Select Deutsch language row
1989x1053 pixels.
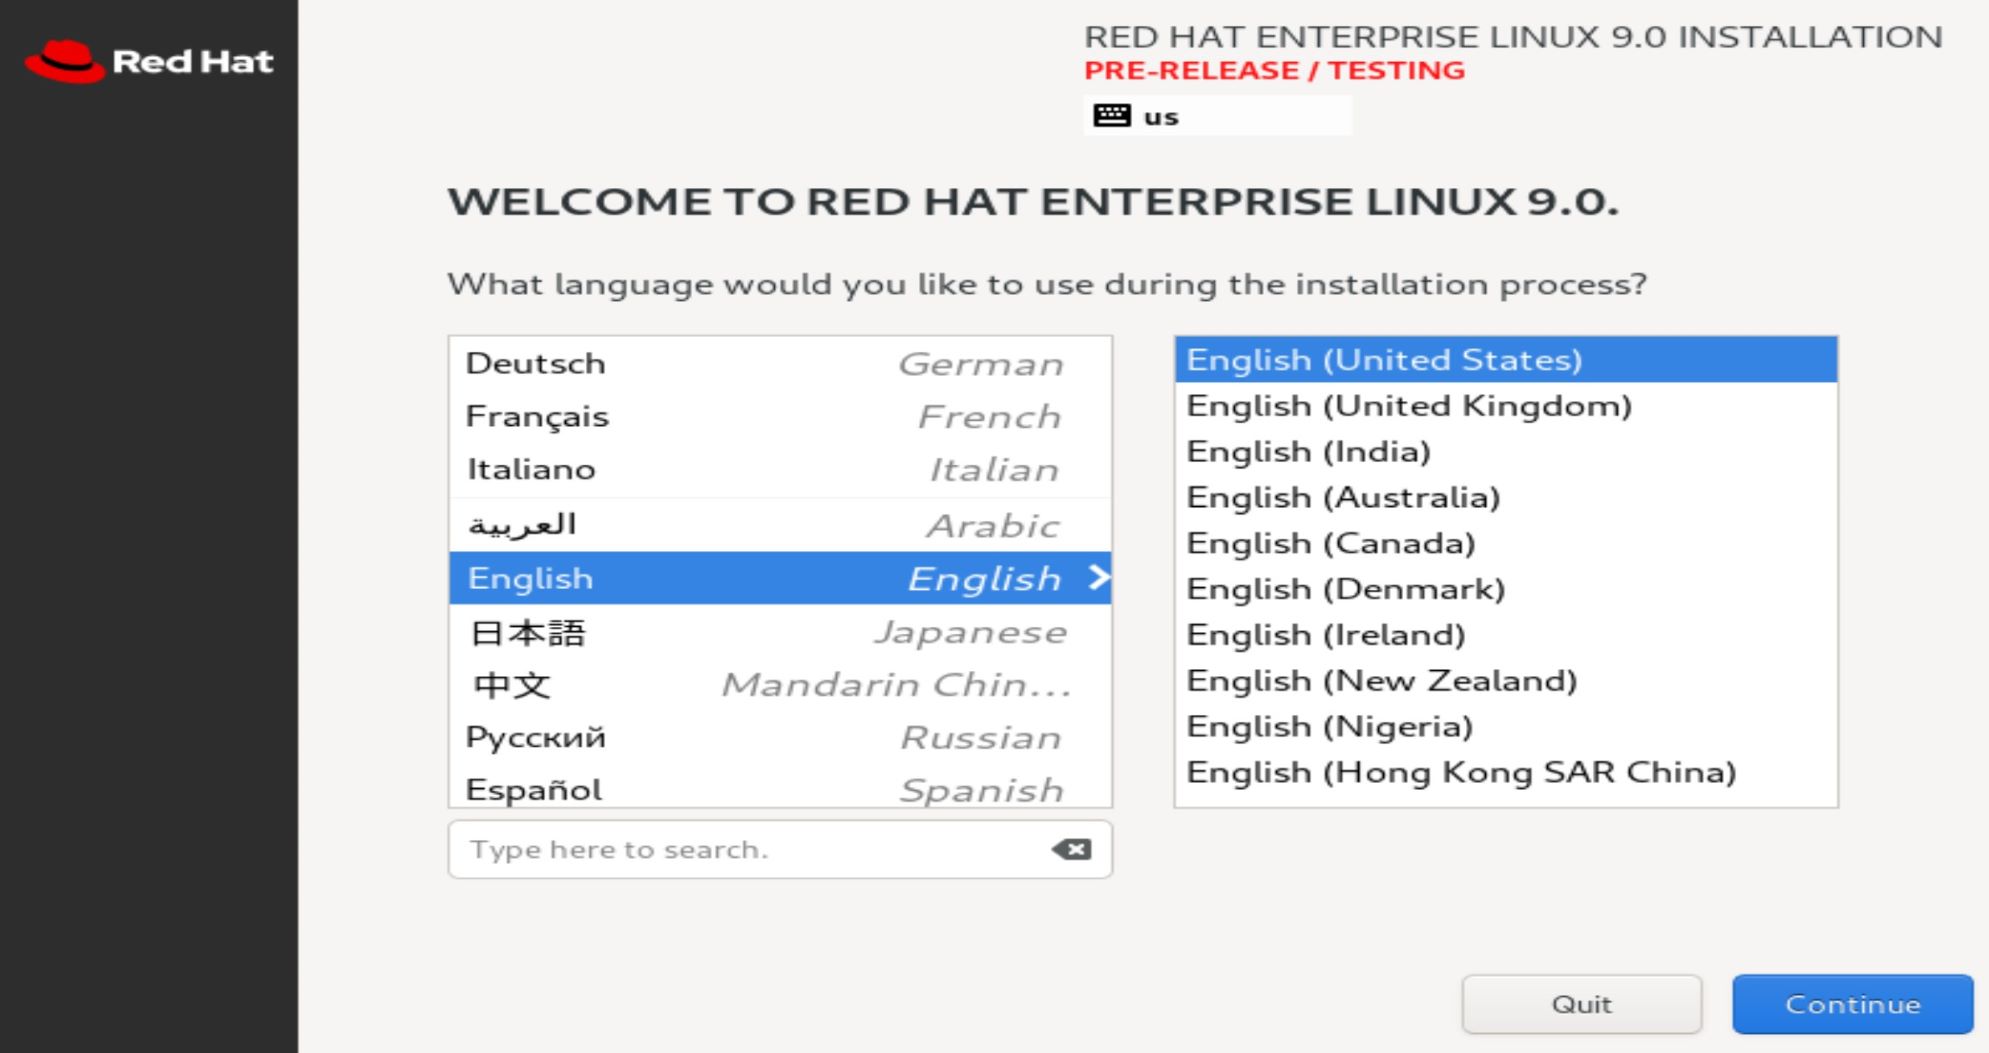click(x=780, y=364)
